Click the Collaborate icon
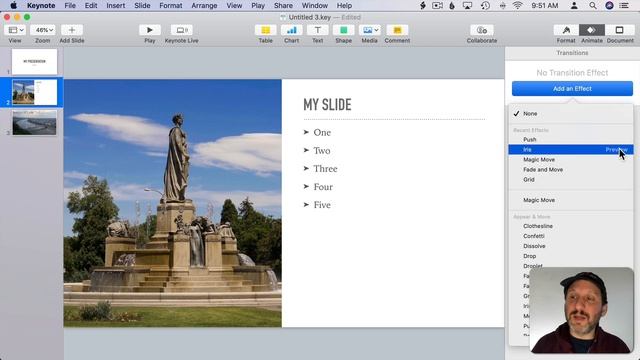Image resolution: width=640 pixels, height=360 pixels. [x=482, y=30]
